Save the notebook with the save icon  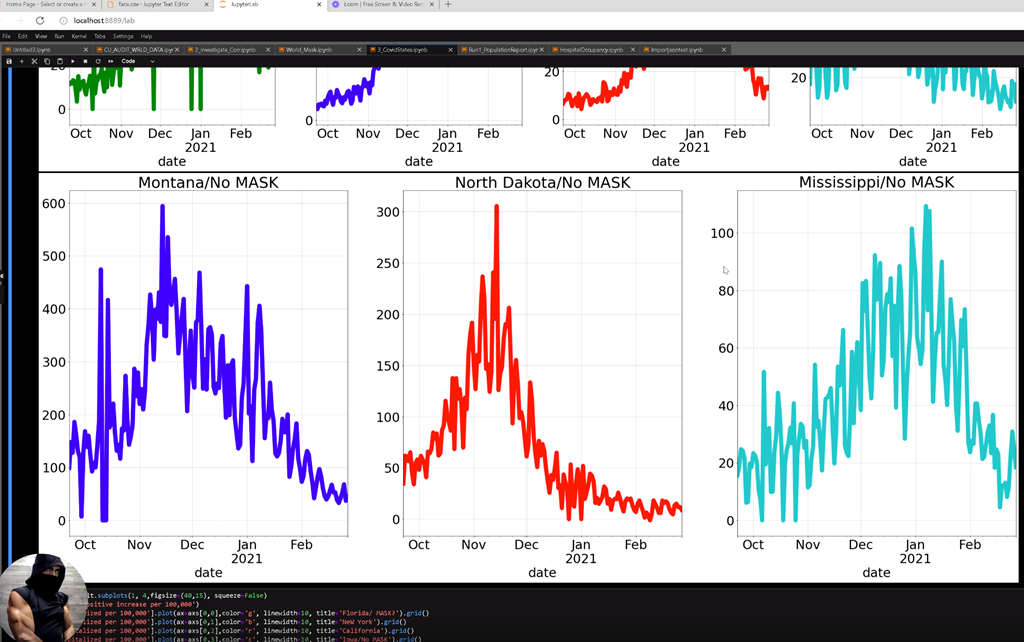[9, 61]
